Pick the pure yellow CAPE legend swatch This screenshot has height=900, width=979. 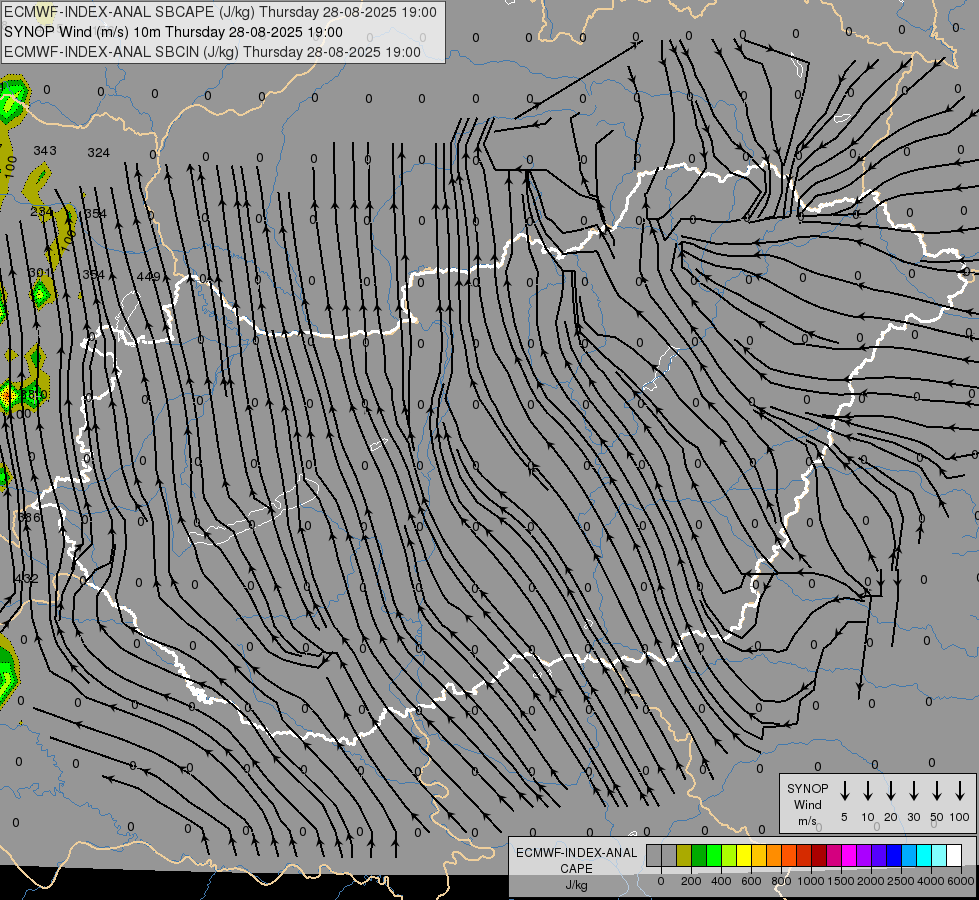[x=744, y=856]
